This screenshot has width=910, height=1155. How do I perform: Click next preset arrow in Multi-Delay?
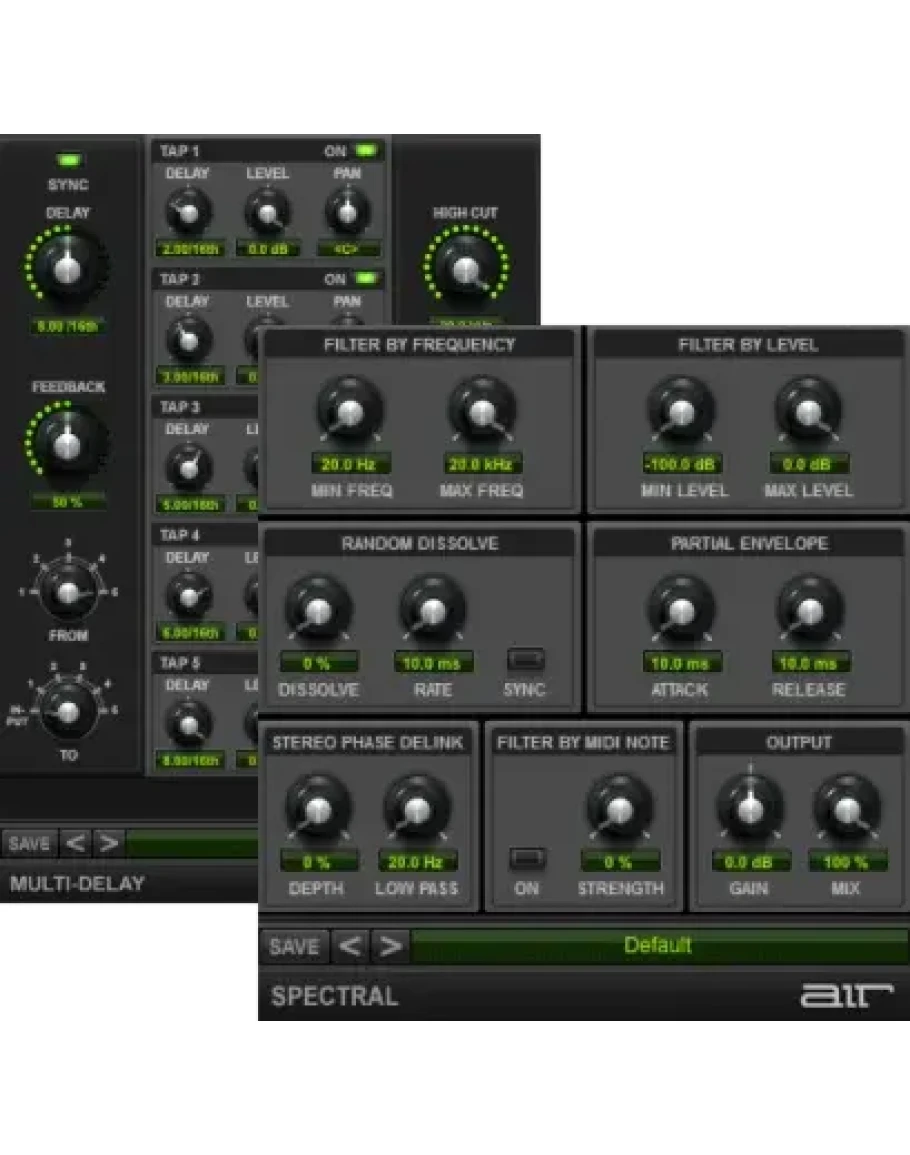pos(108,843)
